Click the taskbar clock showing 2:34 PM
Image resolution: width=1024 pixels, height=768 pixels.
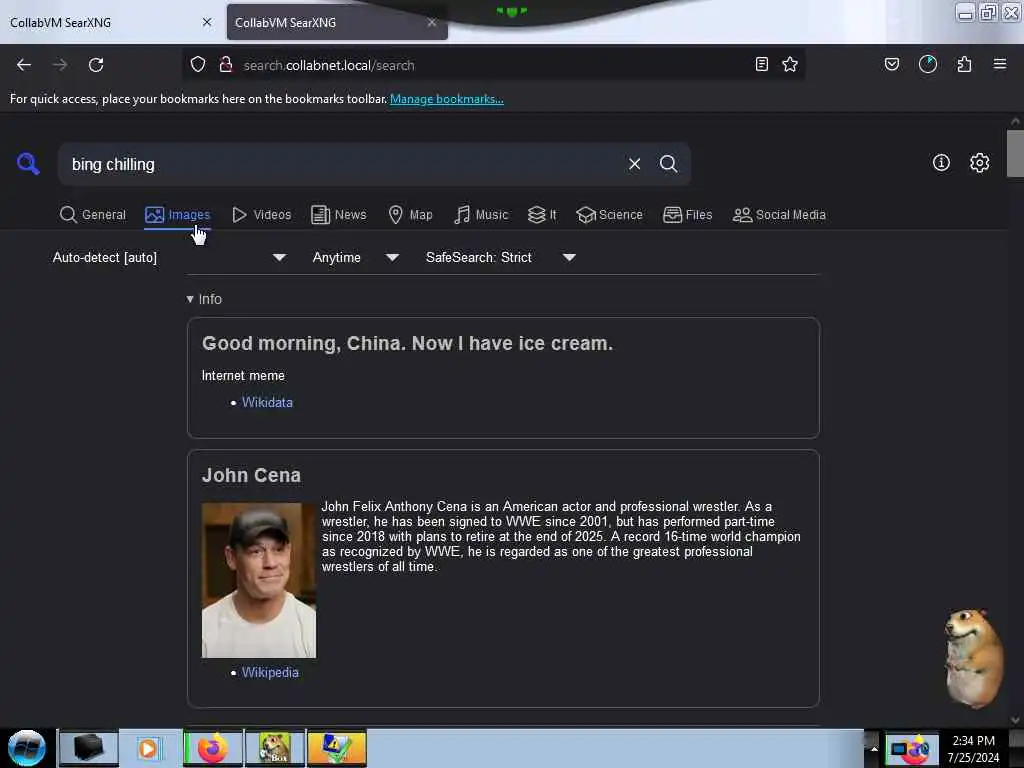[x=973, y=749]
